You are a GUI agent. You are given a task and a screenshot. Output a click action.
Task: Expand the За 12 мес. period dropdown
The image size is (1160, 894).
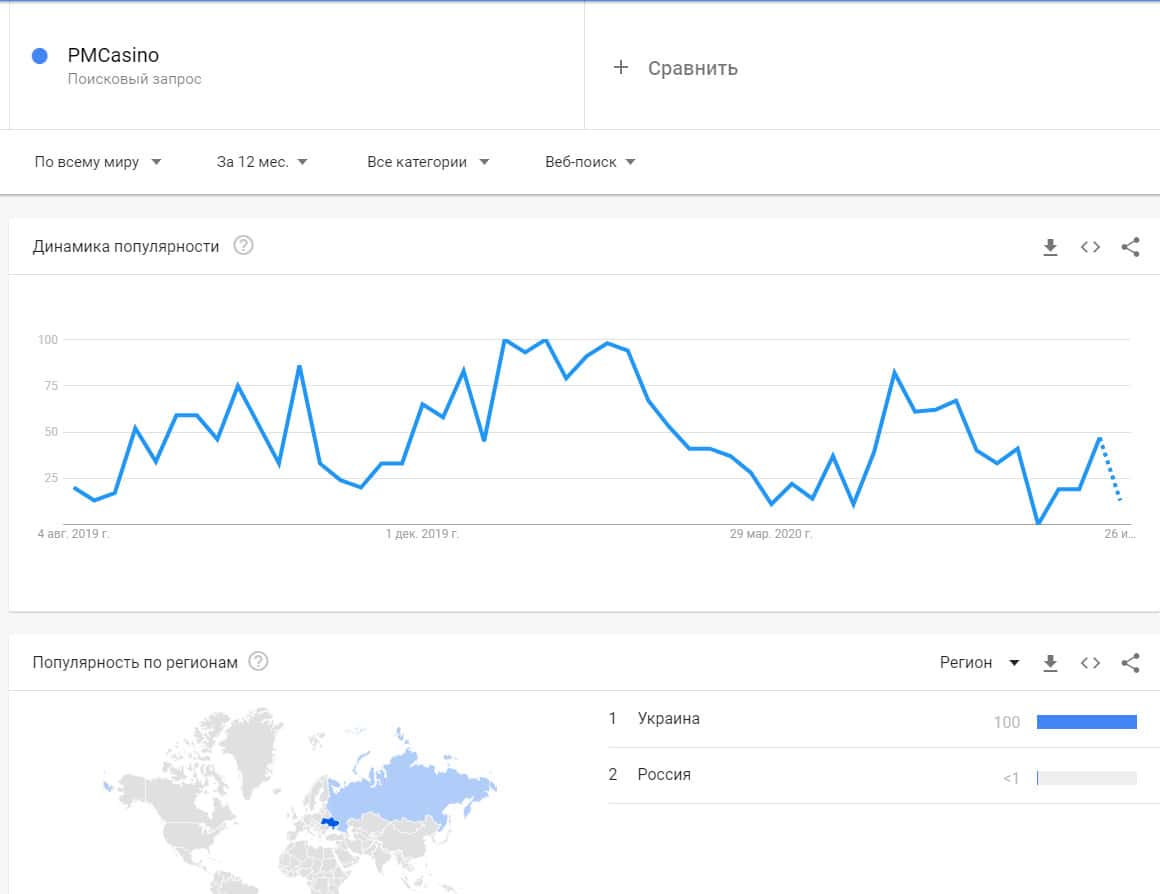click(262, 162)
